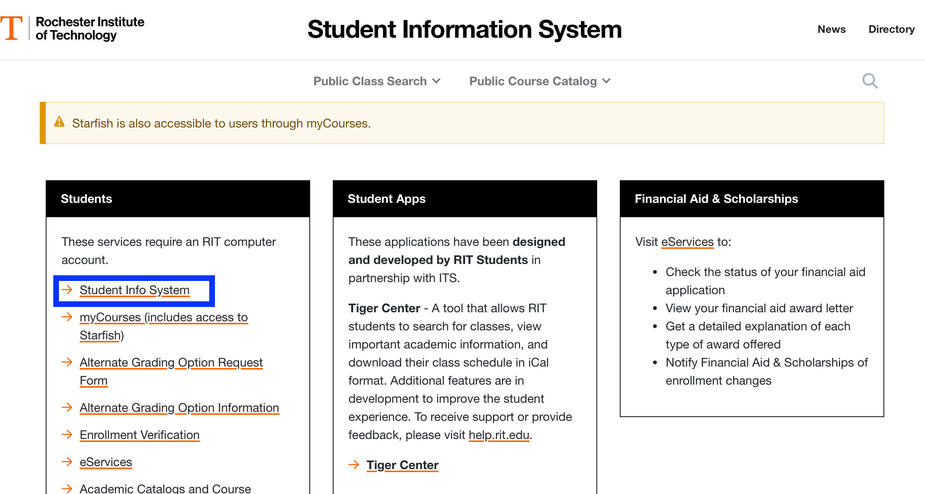The image size is (925, 494).
Task: Click arrow icon beside Enrollment Verification
Action: click(67, 434)
